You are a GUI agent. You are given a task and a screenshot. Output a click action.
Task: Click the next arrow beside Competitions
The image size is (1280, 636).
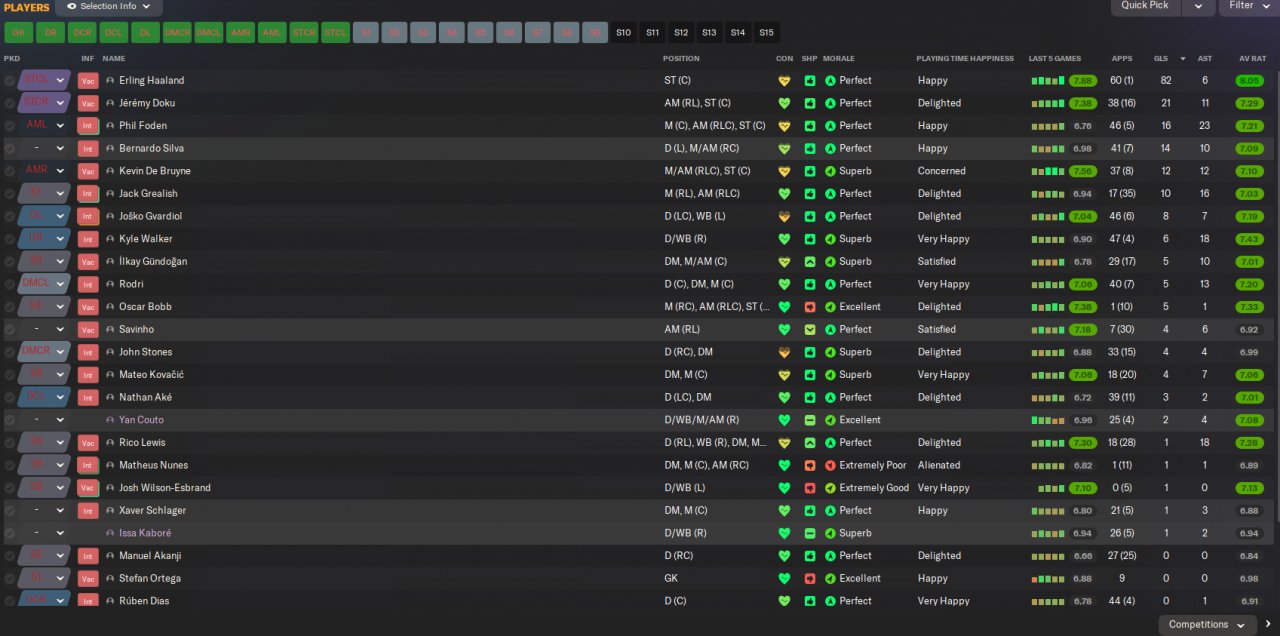tap(1269, 625)
